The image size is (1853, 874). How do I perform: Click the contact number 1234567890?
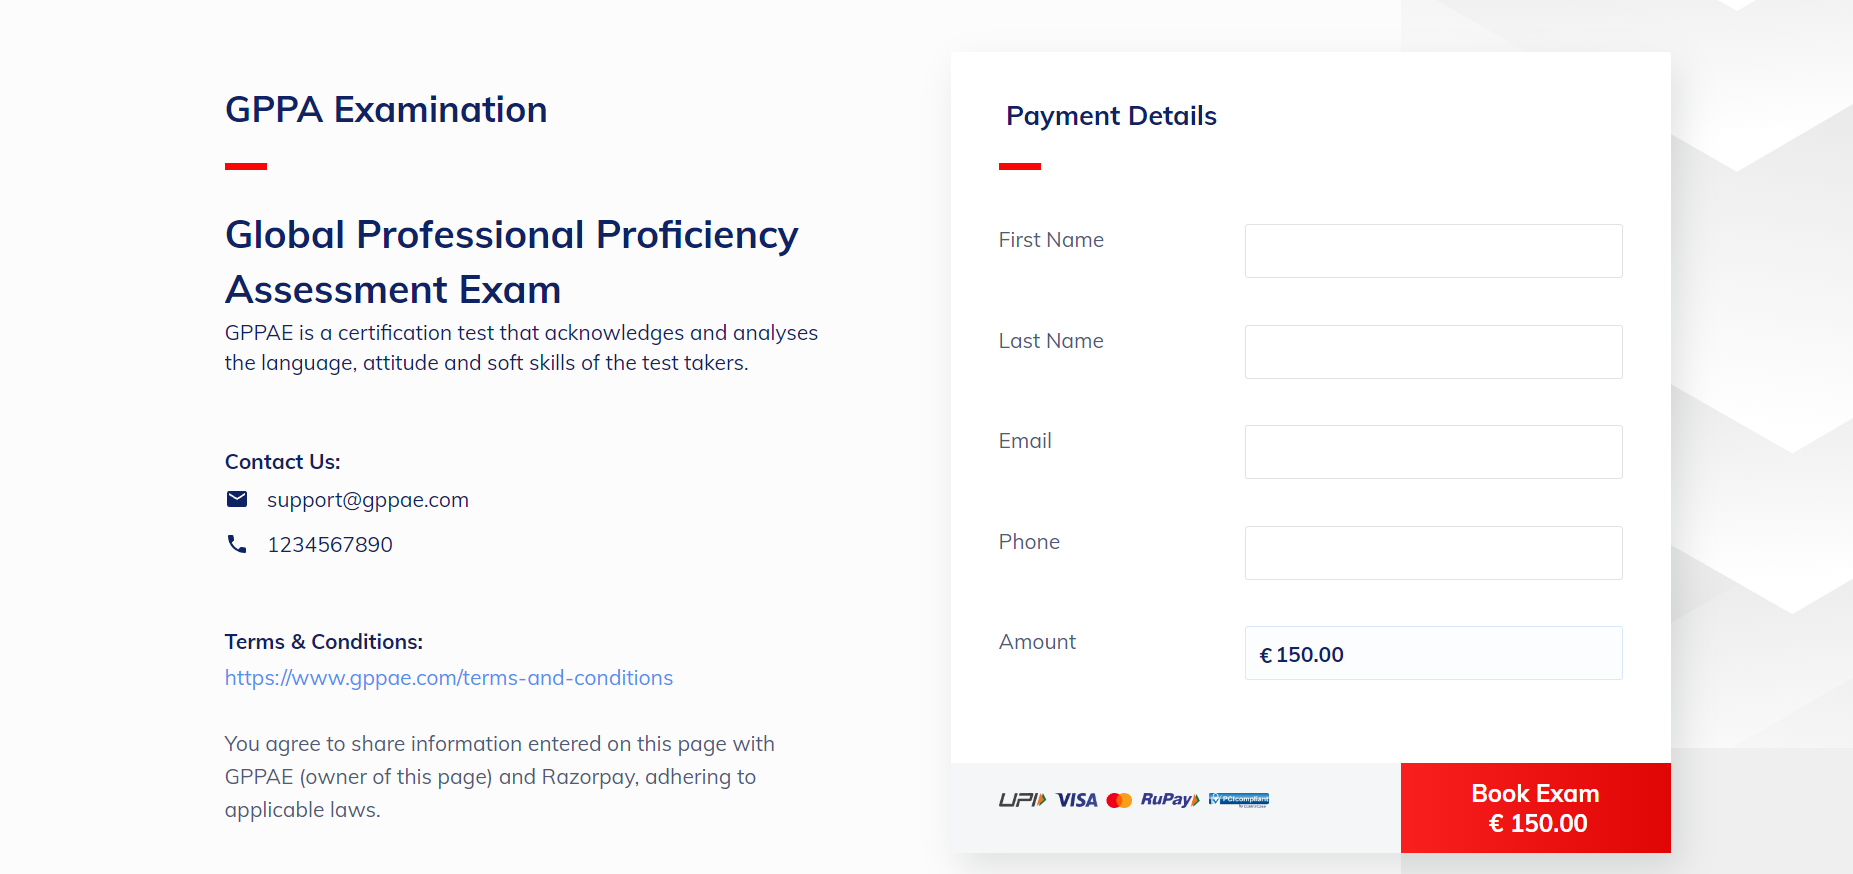click(330, 545)
